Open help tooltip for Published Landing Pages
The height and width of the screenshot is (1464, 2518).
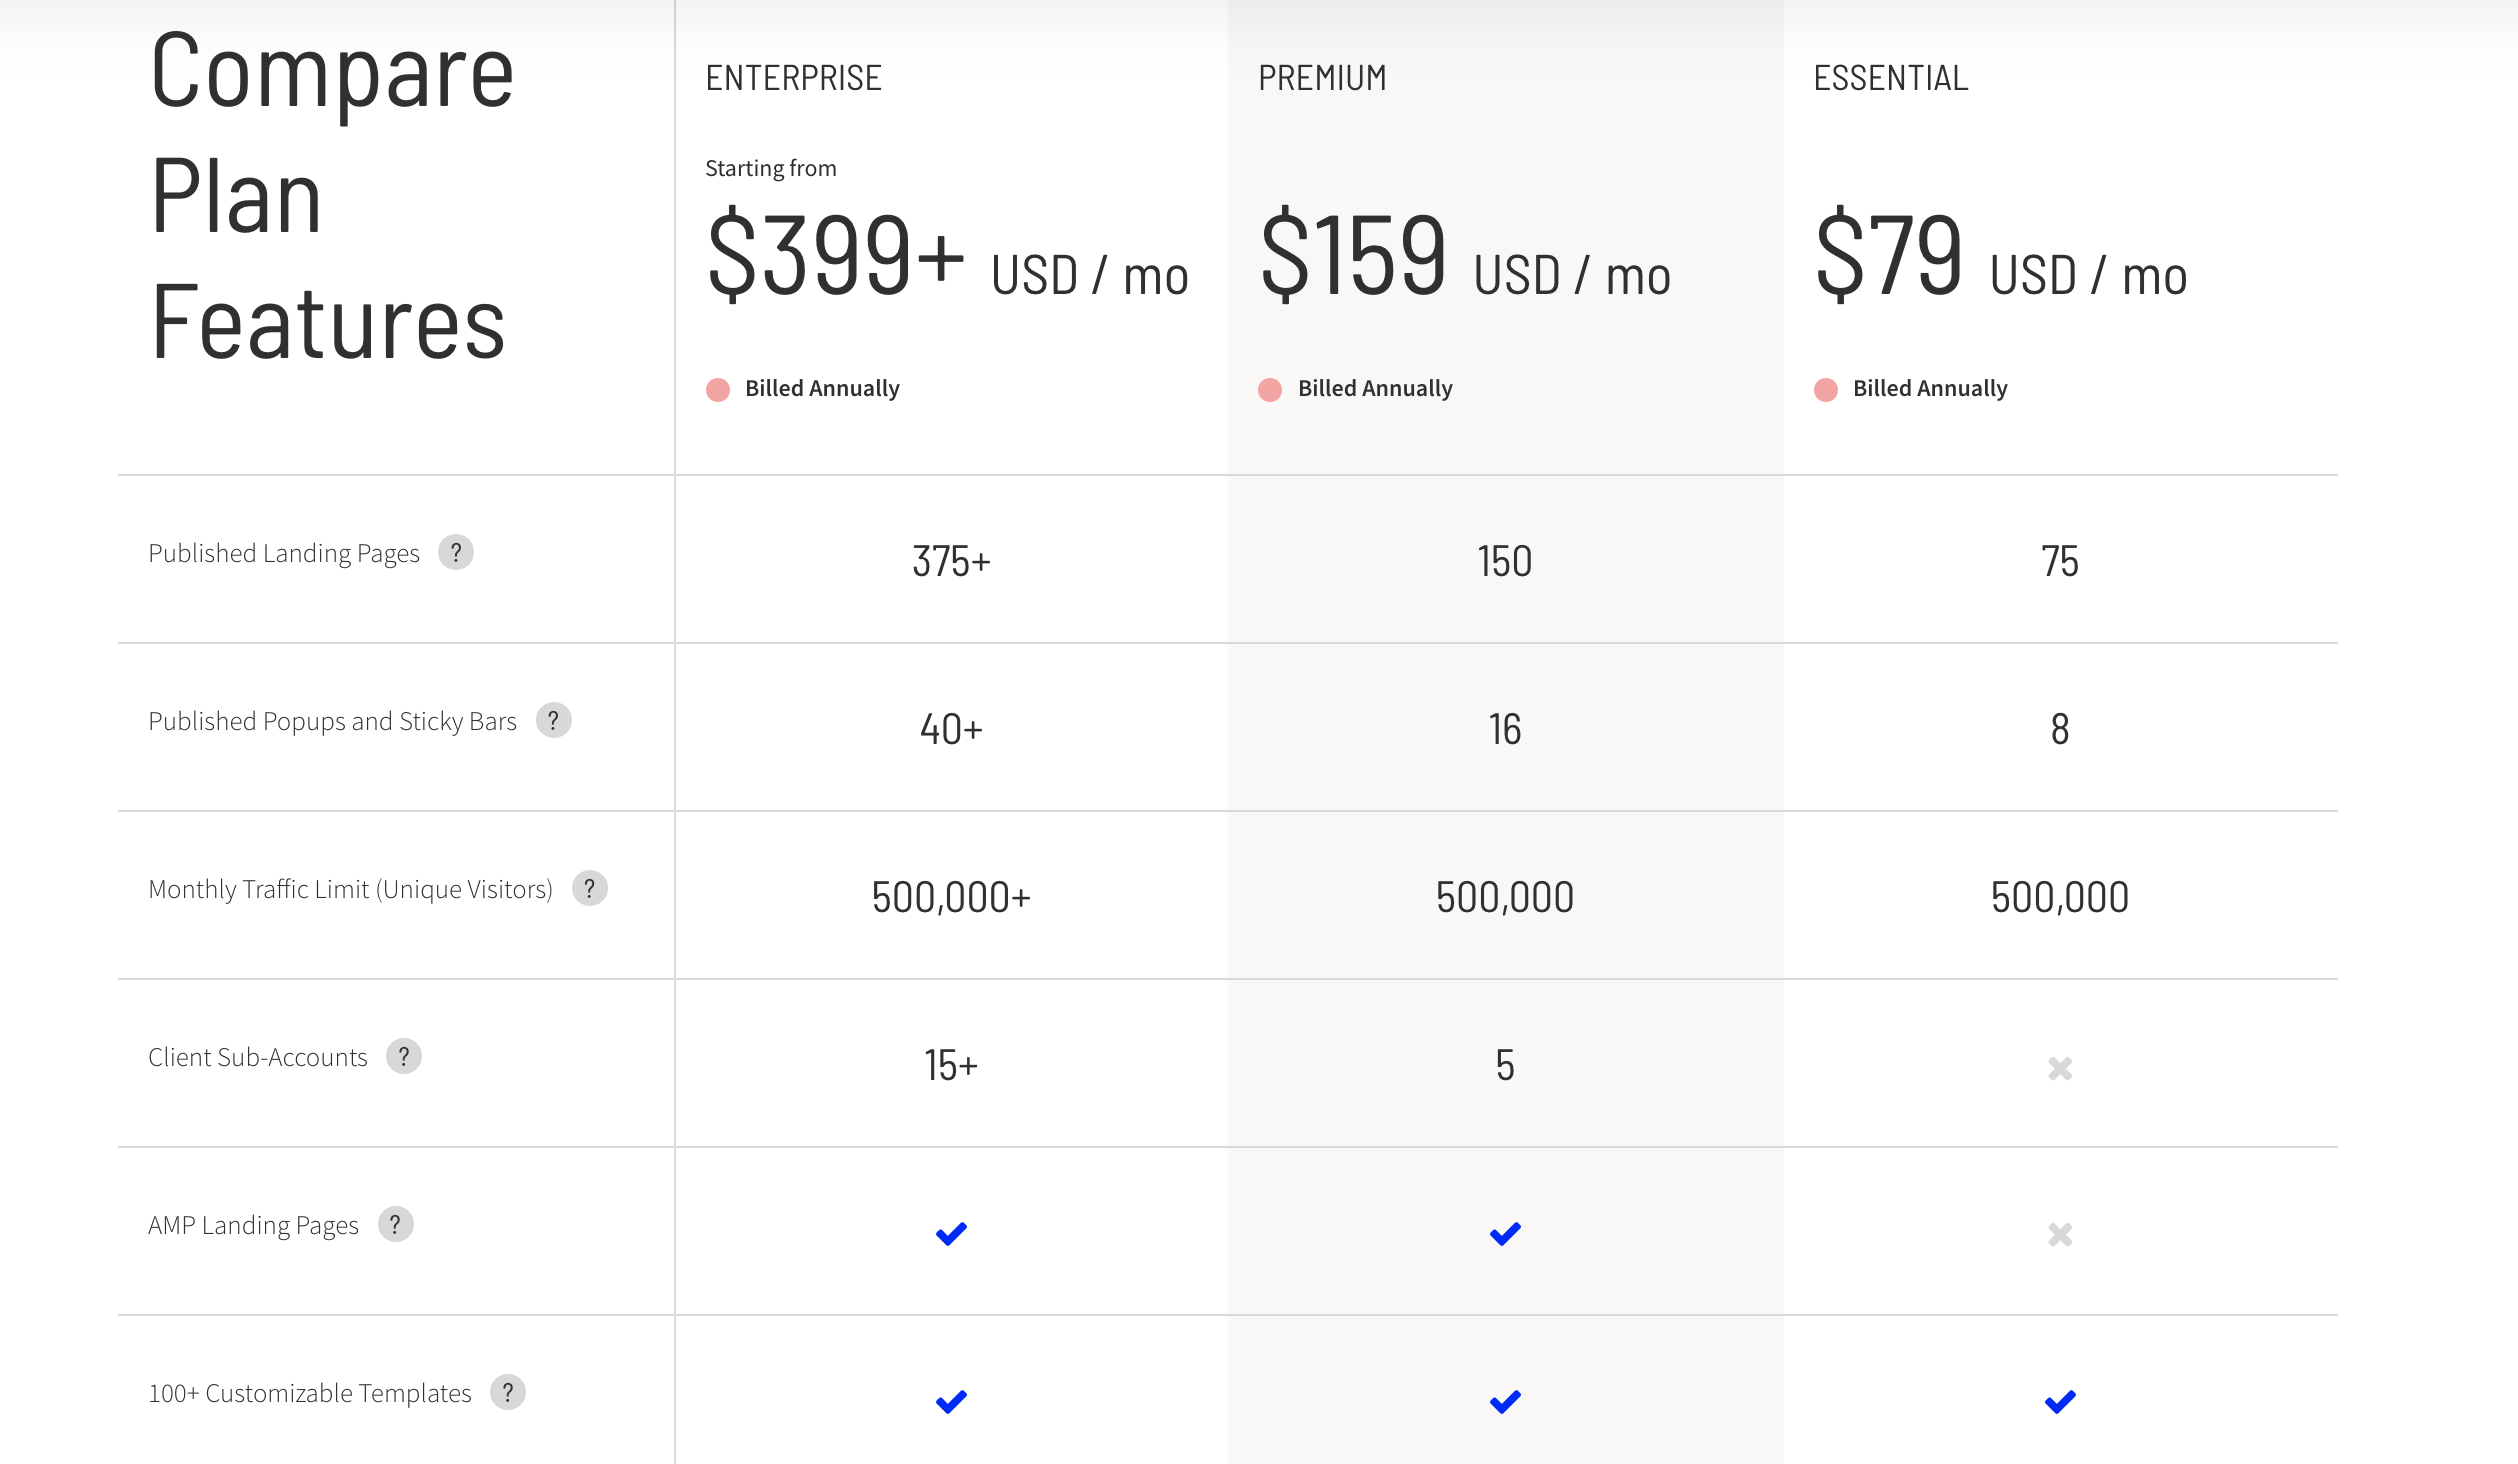pos(456,552)
